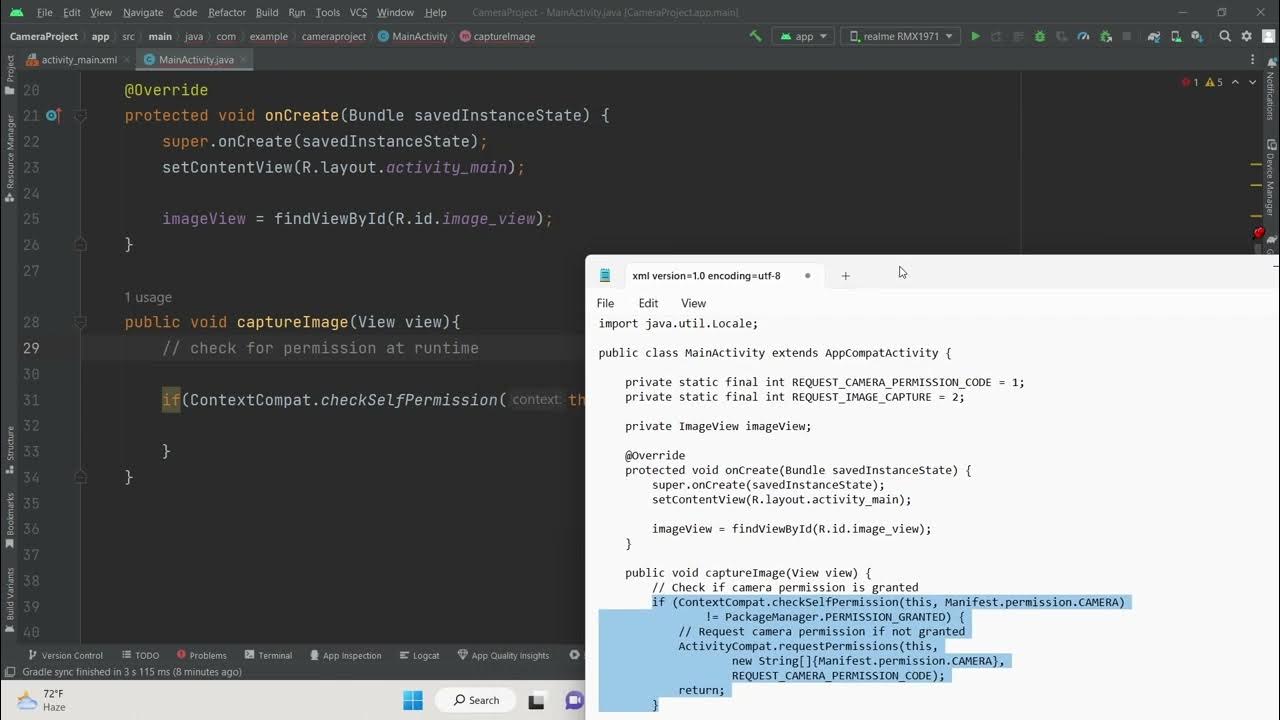
Task: Collapse the captureImage method fold on line 28
Action: [81, 322]
